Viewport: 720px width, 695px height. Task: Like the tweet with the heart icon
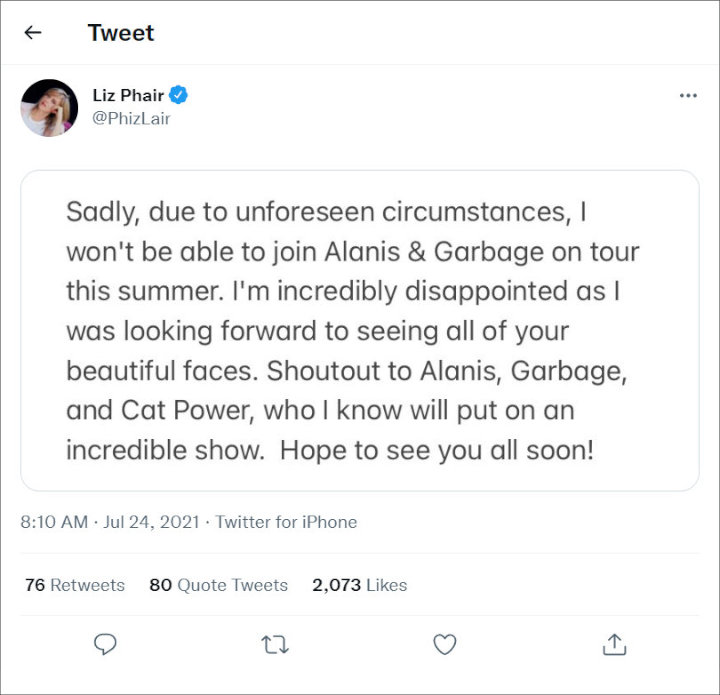[445, 644]
